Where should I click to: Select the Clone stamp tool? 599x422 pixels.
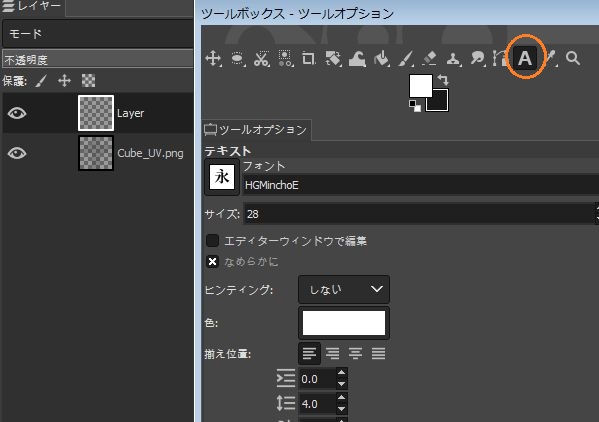pos(453,59)
